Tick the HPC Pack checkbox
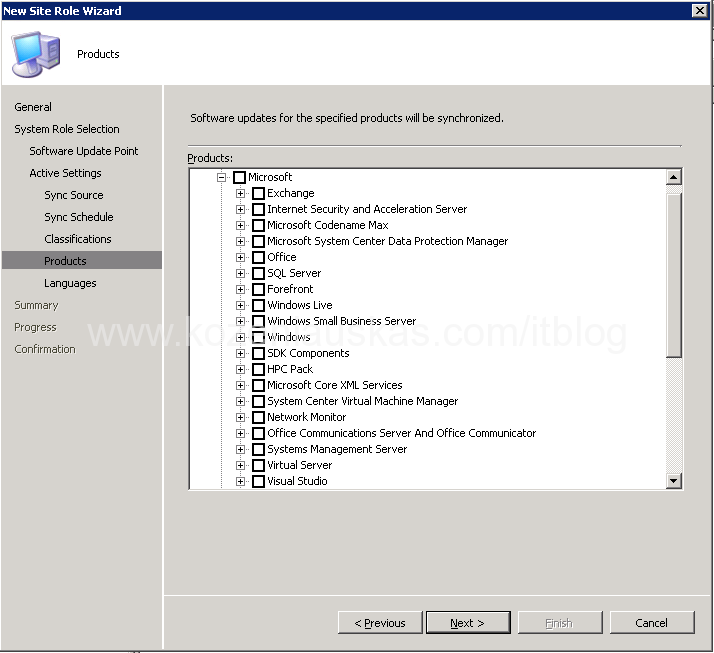The image size is (714, 653). coord(258,369)
